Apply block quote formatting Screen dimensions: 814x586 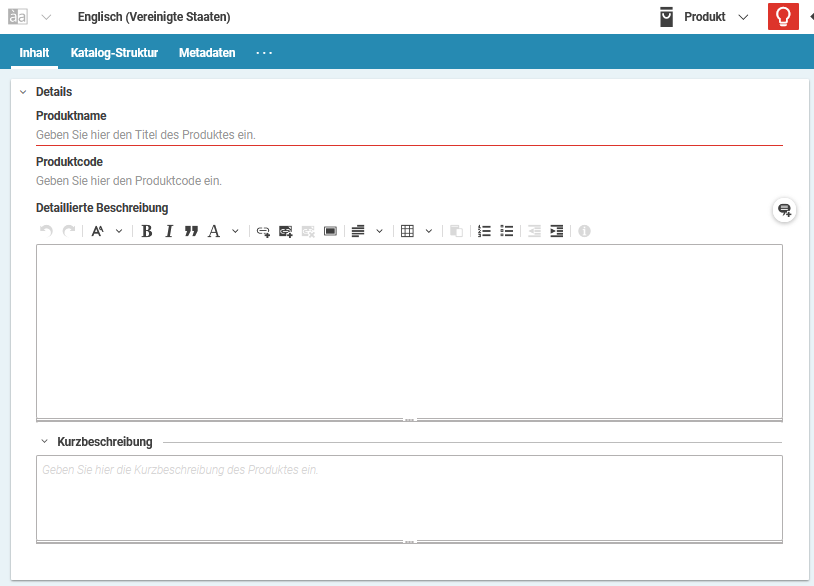coord(191,231)
